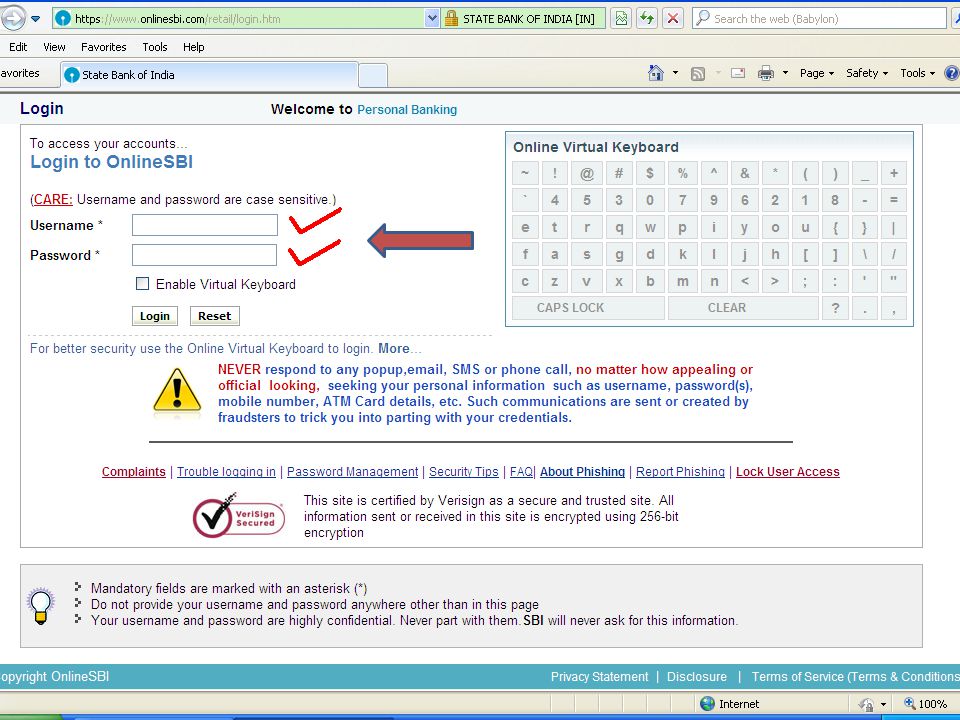This screenshot has width=960, height=720.
Task: Click the CARE link
Action: pos(53,200)
